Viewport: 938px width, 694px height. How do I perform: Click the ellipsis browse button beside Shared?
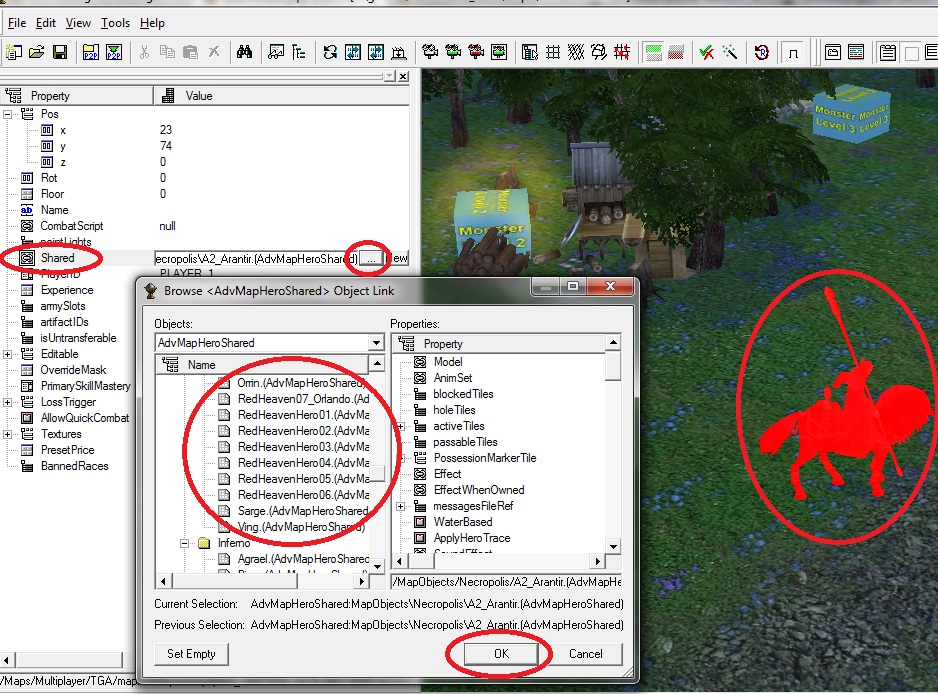371,258
